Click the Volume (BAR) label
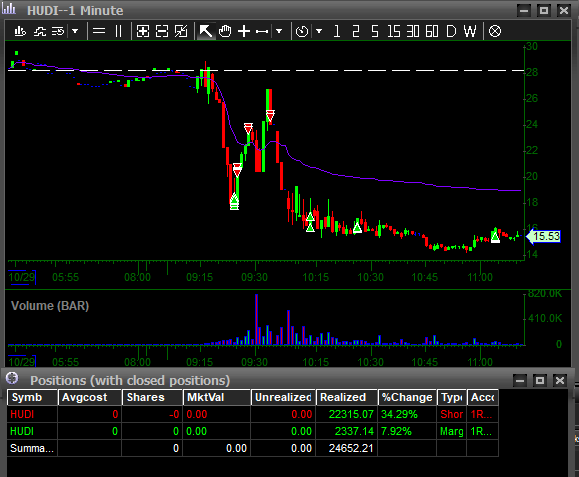The image size is (579, 477). pos(50,306)
